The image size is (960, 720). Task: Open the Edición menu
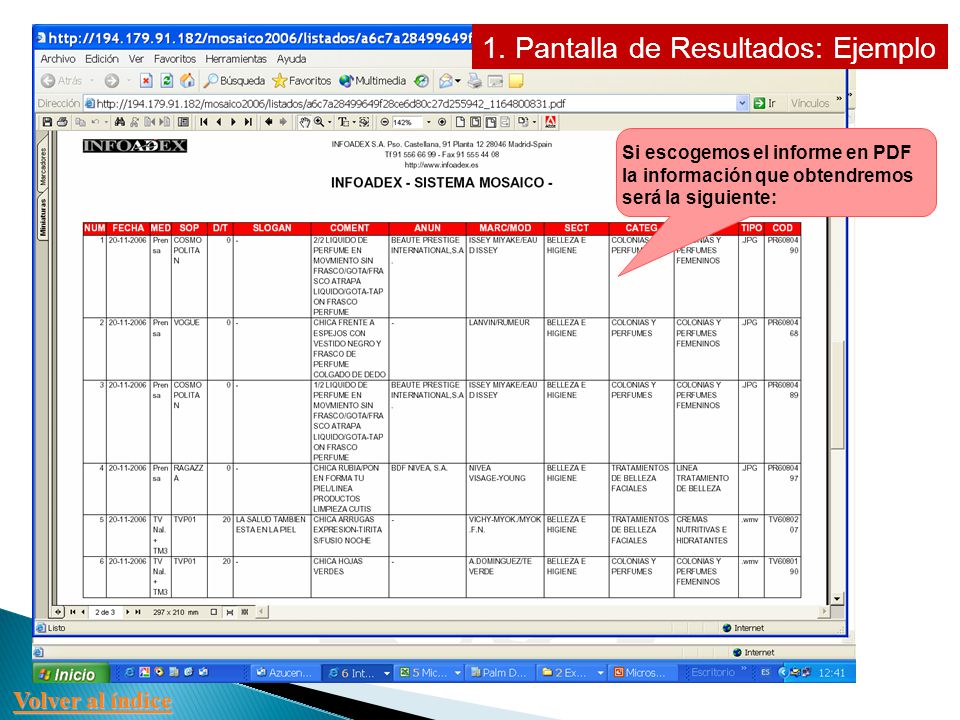(102, 59)
